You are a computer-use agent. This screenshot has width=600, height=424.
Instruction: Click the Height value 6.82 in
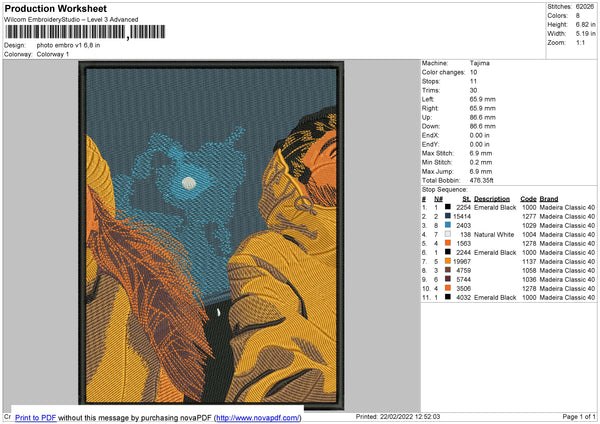[x=585, y=24]
